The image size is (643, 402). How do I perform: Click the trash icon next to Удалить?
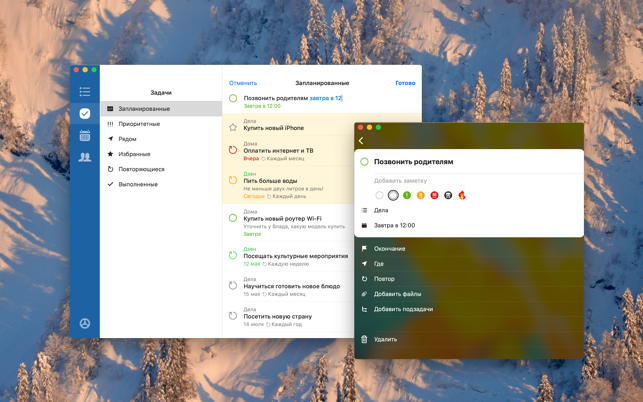pos(364,339)
